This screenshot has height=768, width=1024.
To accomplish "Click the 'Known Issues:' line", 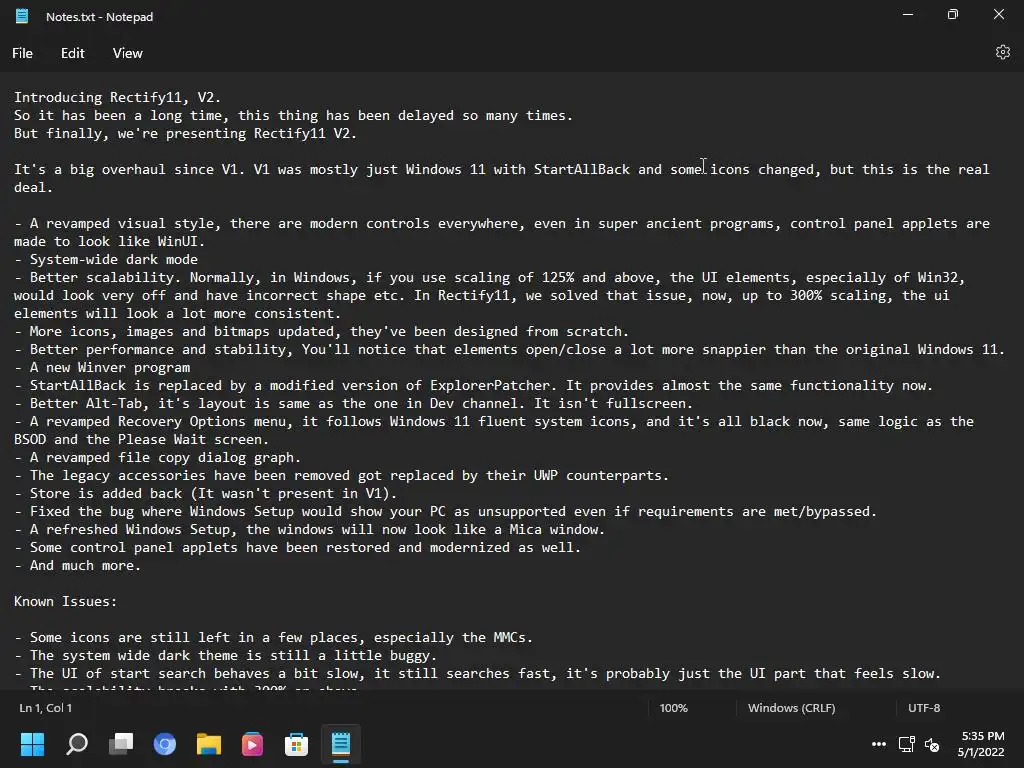I will click(65, 601).
